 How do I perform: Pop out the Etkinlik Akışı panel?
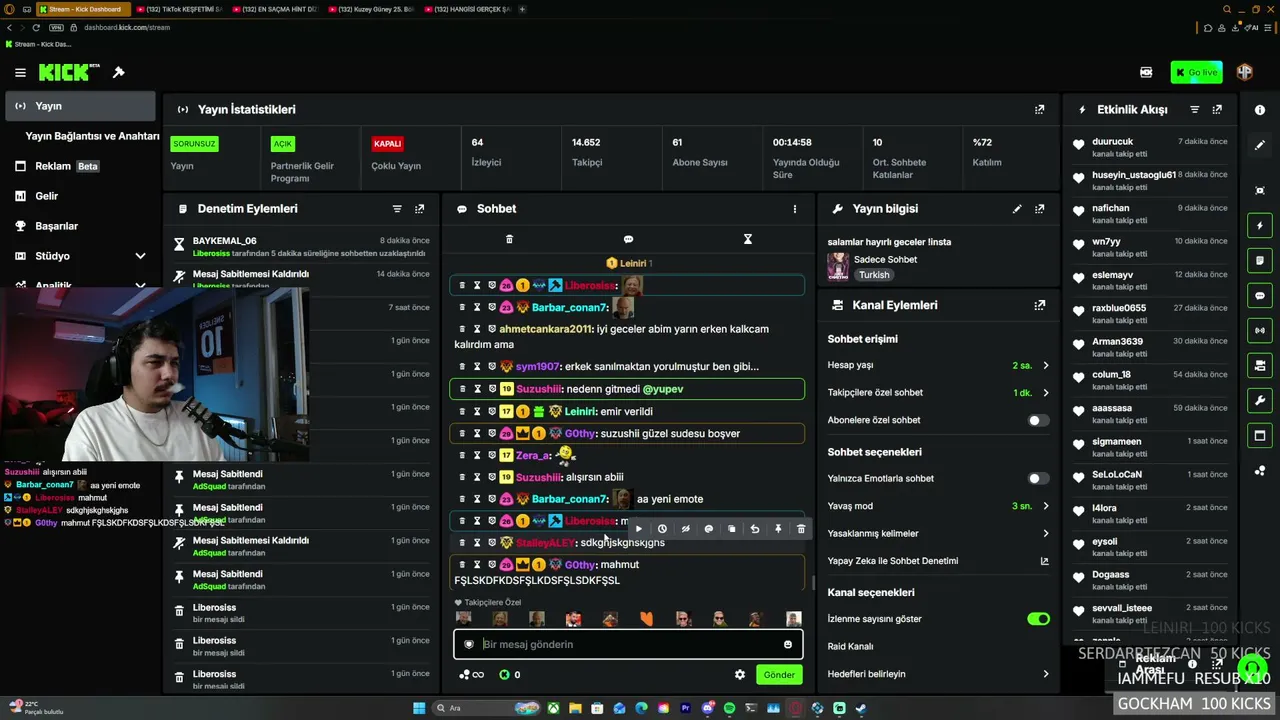tap(1217, 110)
